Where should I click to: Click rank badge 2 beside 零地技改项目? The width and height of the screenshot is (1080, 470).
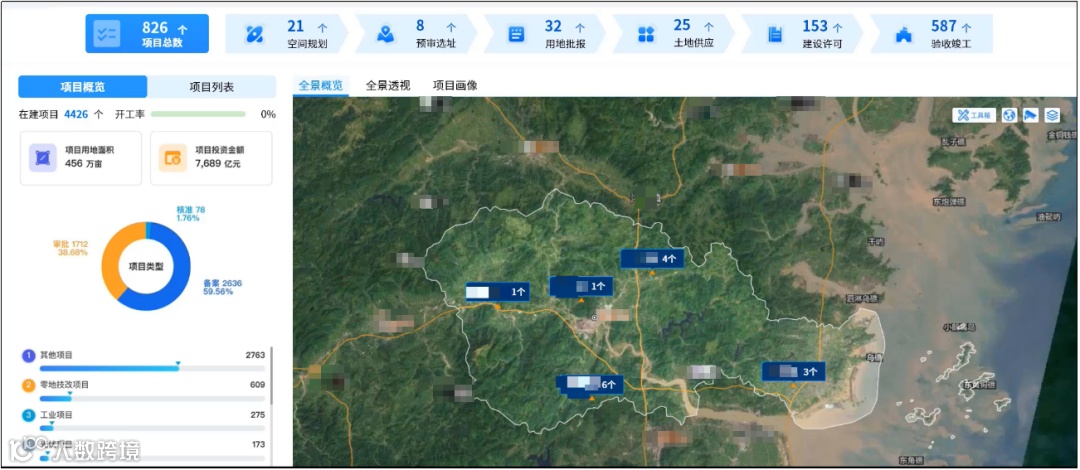tap(28, 385)
